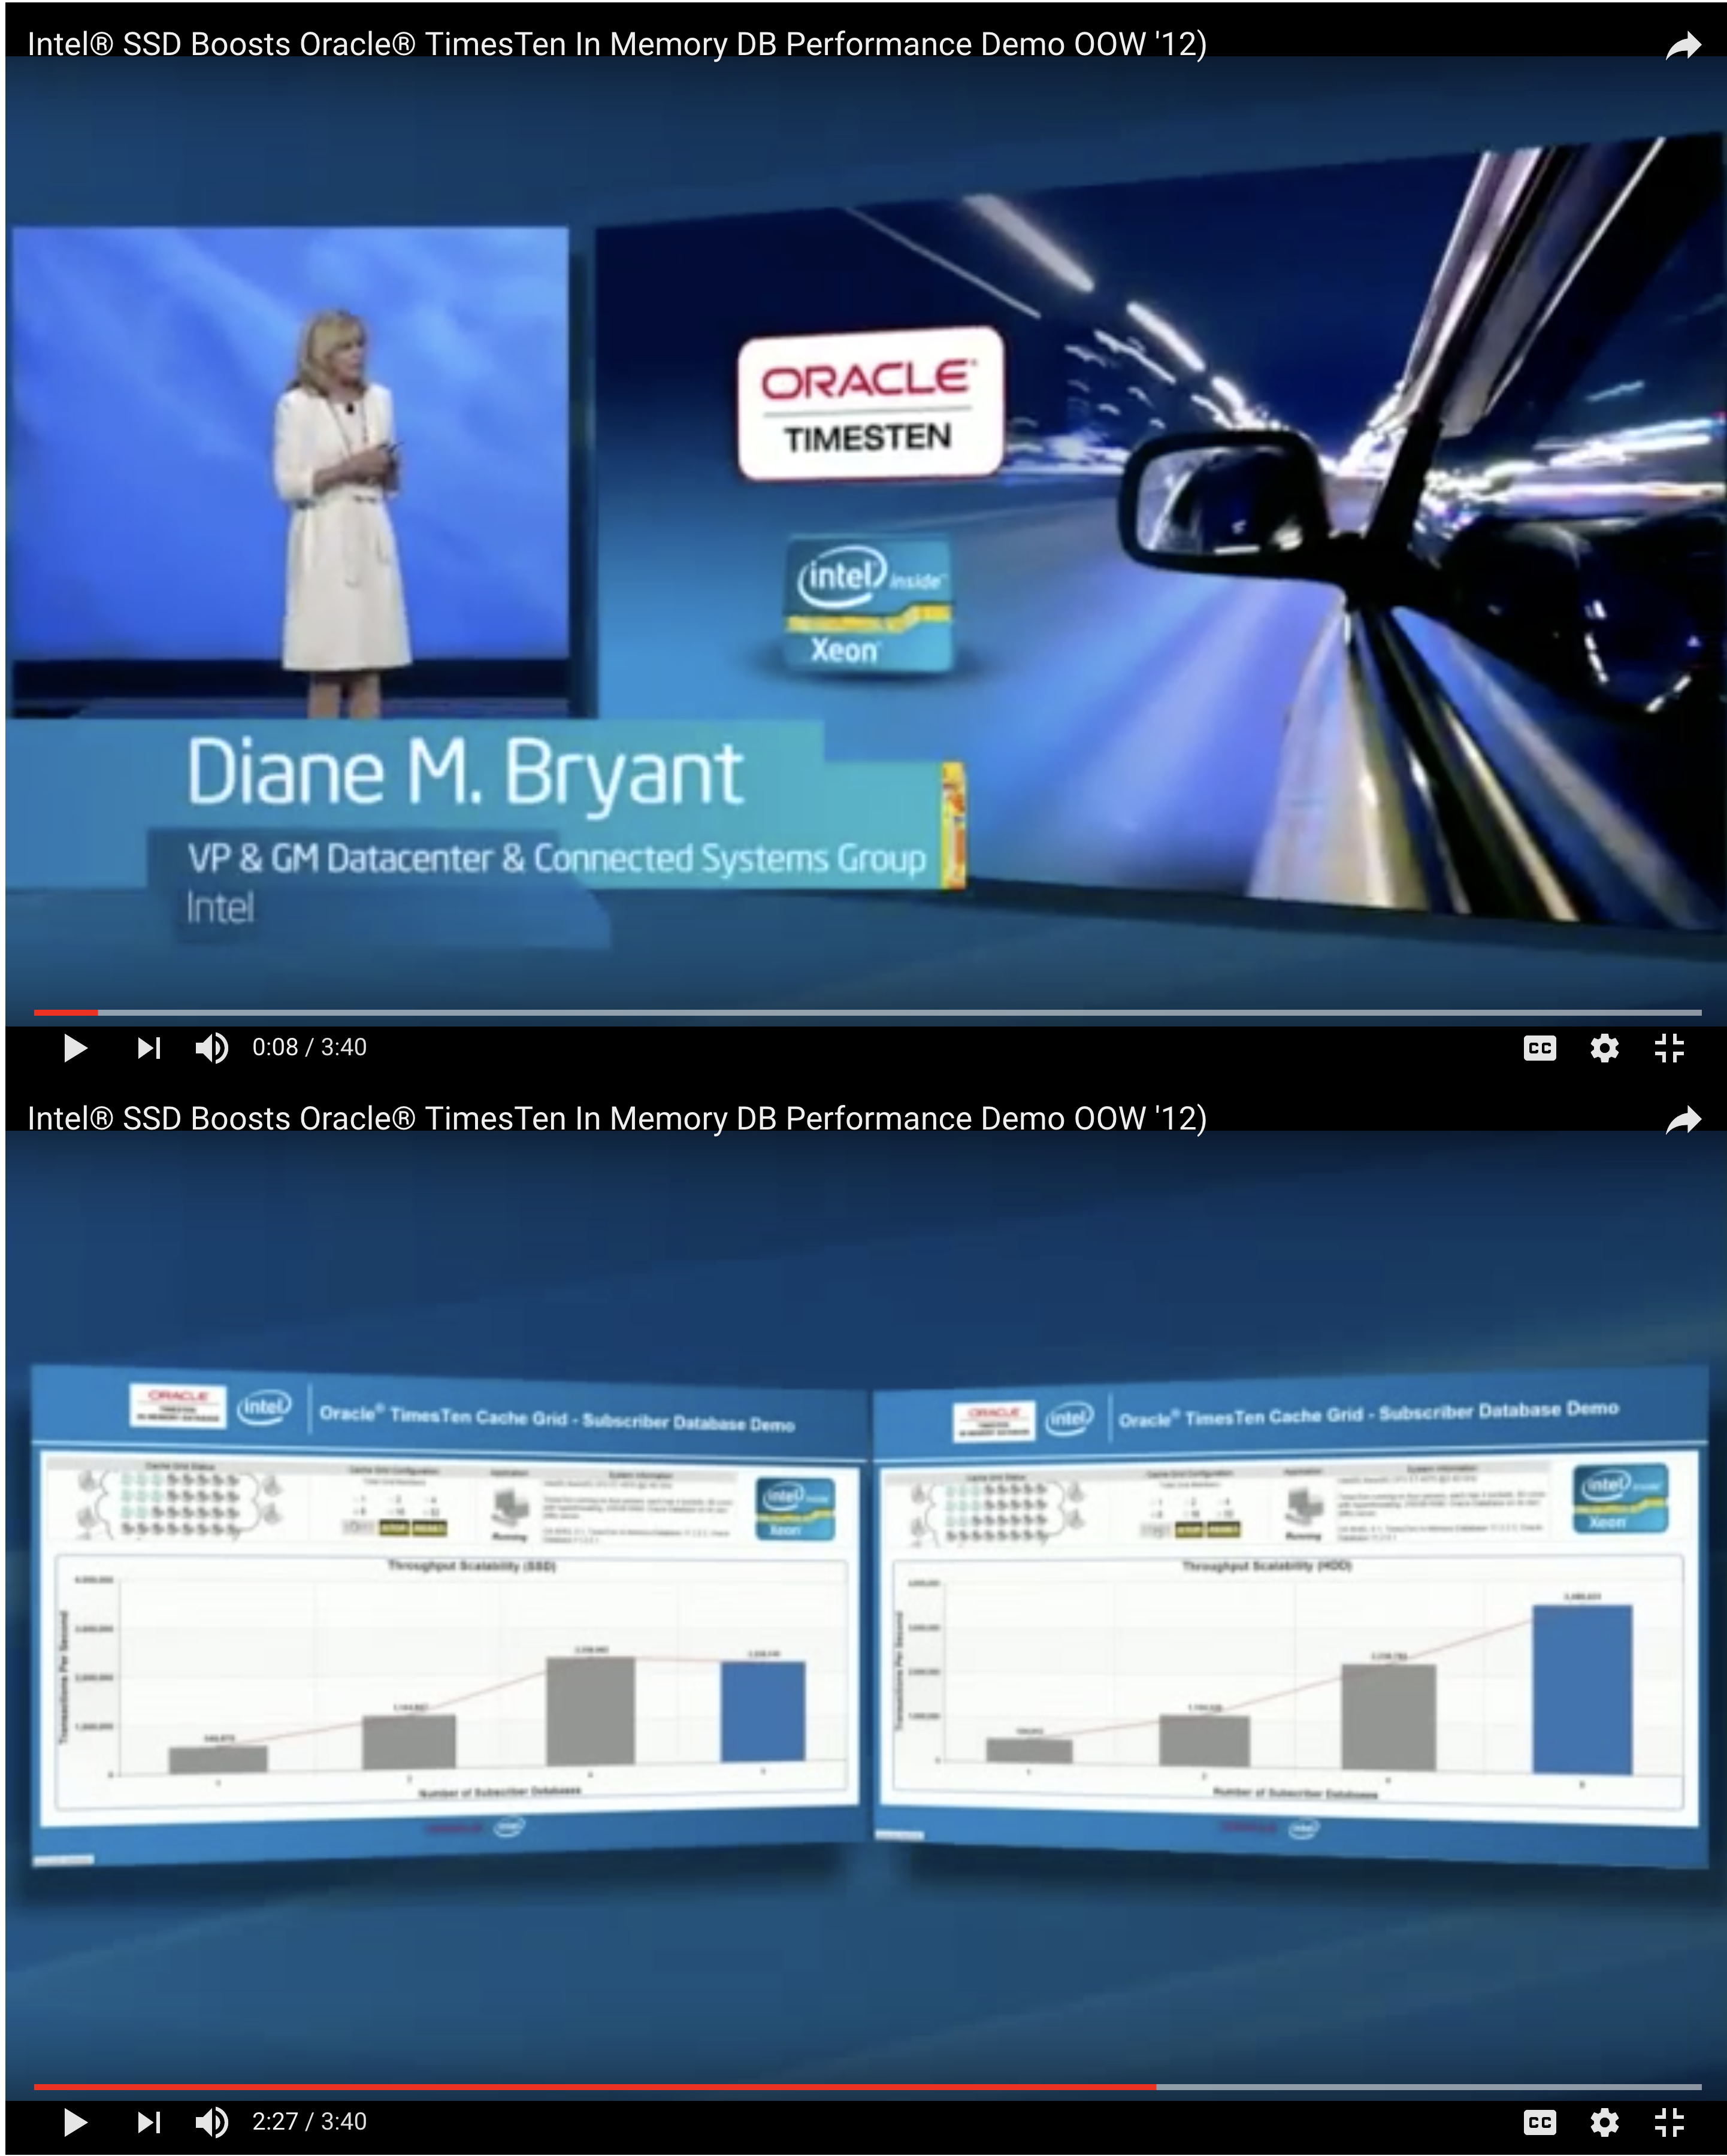Seek on the bottom player's progress bar

point(867,2087)
